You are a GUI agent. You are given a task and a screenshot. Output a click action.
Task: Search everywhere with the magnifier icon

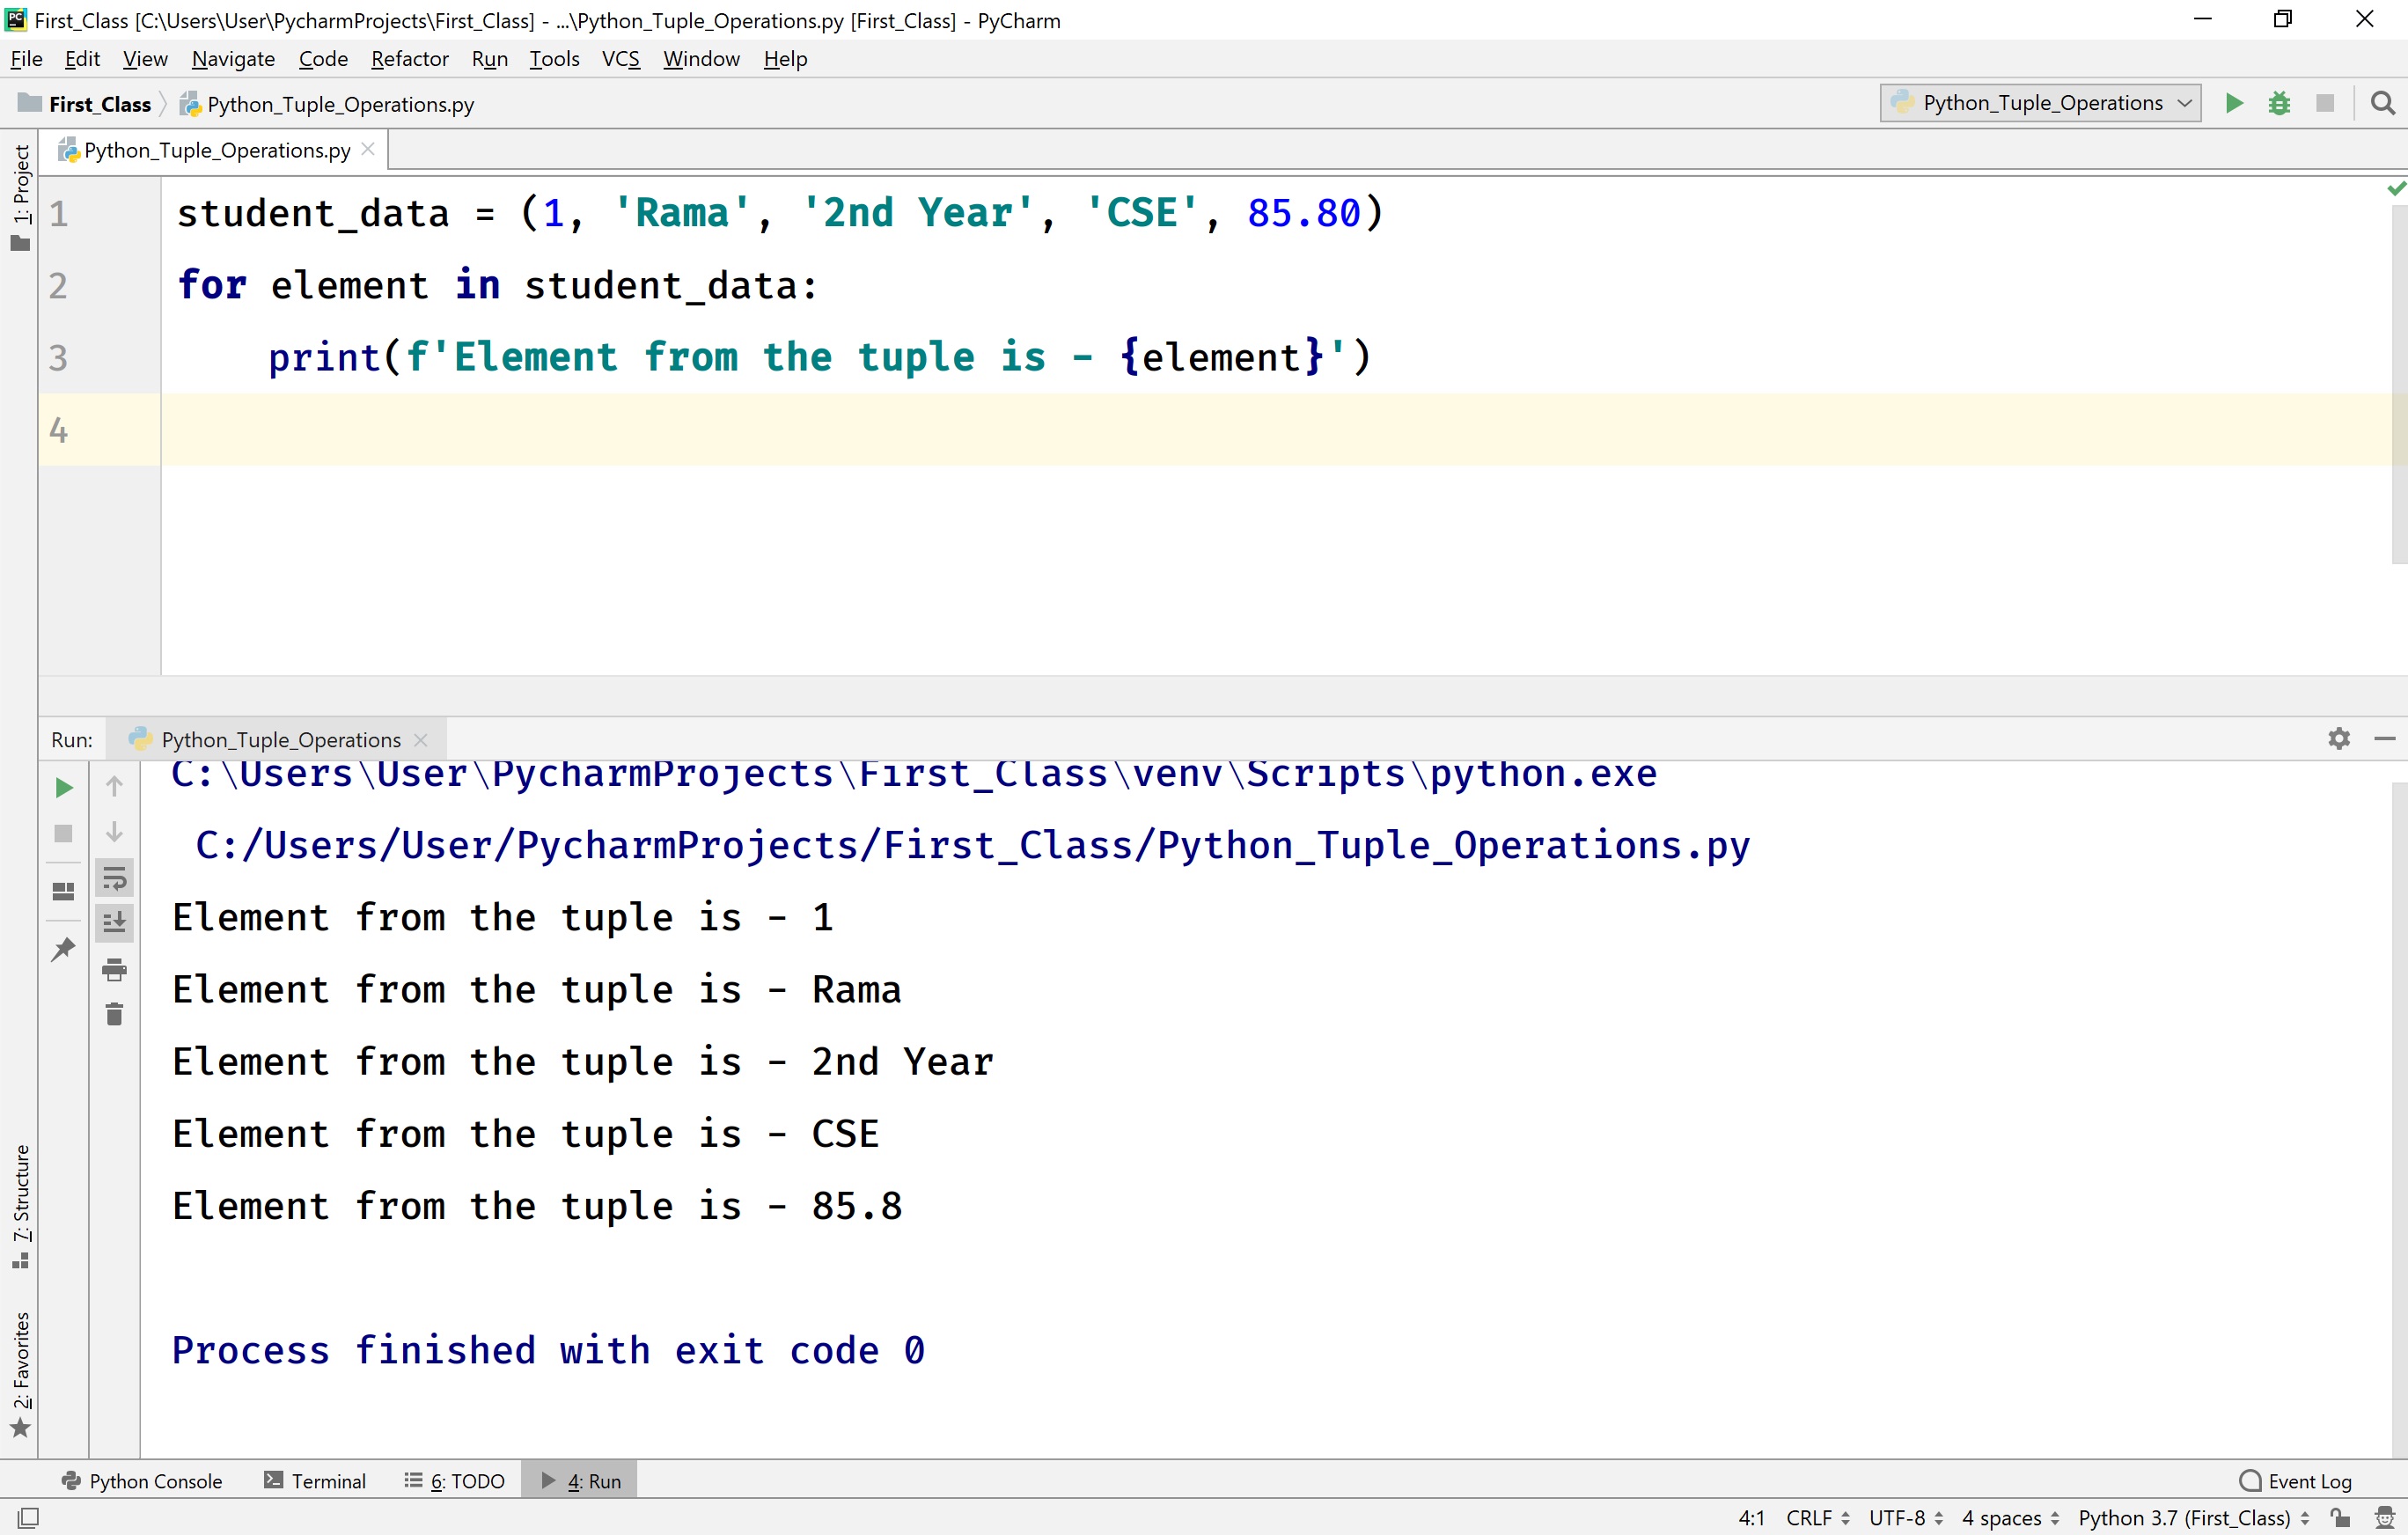point(2383,103)
